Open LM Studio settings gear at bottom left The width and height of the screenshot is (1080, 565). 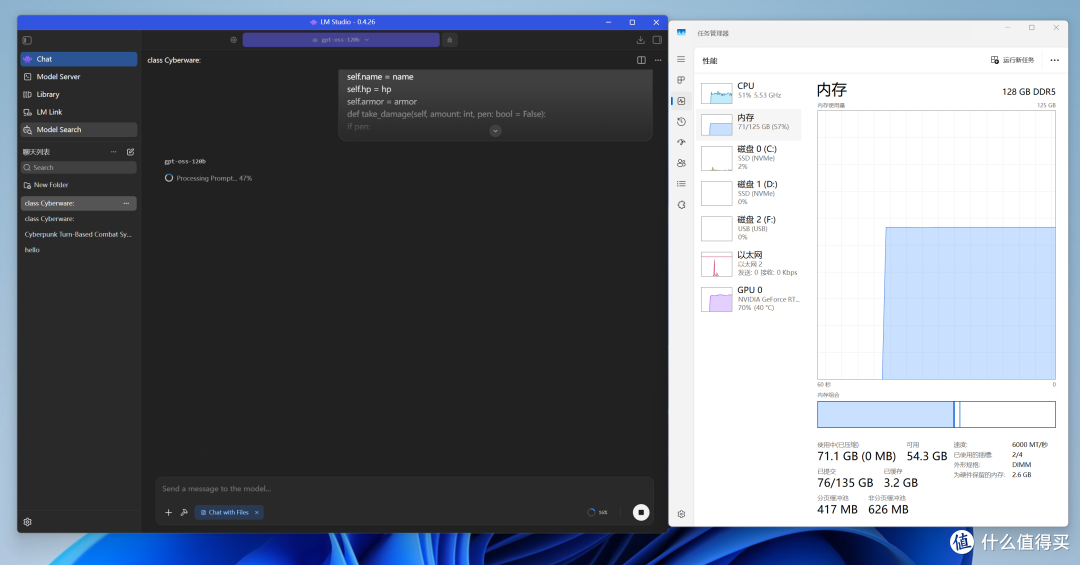click(28, 522)
